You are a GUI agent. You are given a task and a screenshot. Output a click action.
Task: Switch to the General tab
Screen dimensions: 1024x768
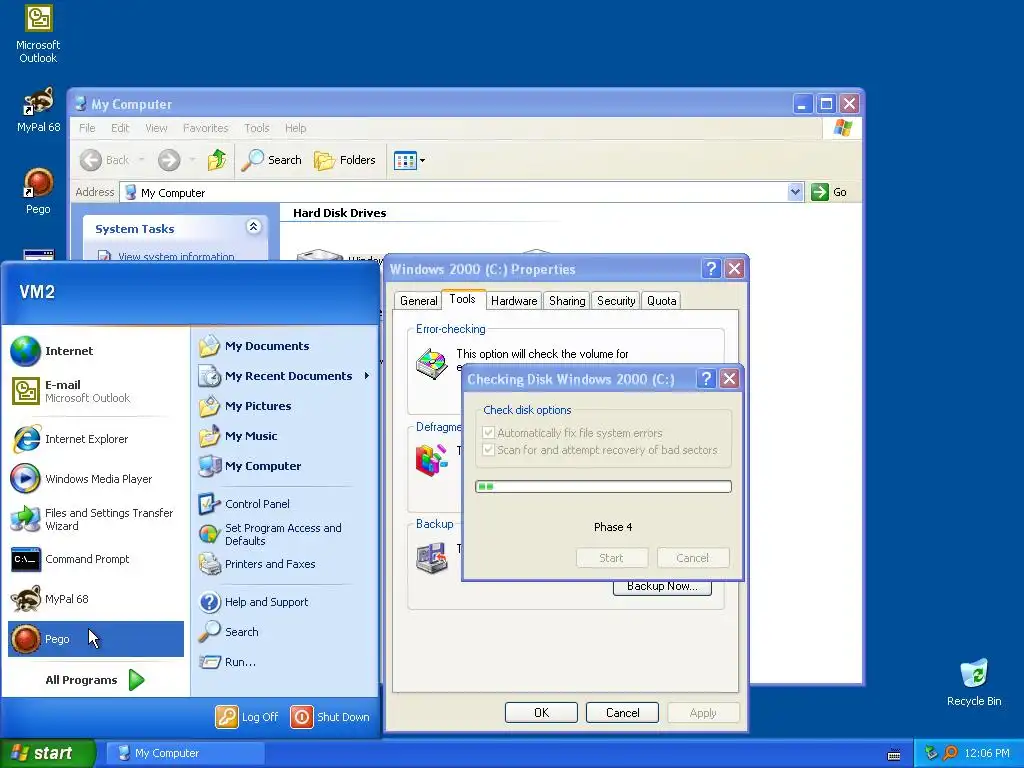click(419, 300)
